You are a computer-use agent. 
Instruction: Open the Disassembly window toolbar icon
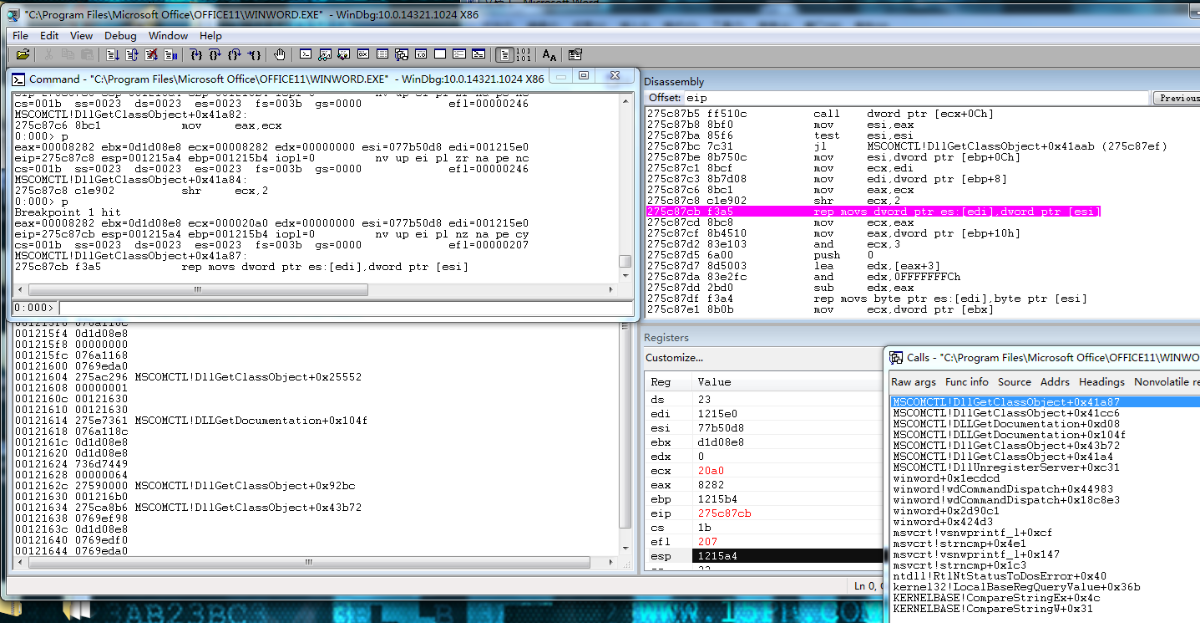[420, 54]
